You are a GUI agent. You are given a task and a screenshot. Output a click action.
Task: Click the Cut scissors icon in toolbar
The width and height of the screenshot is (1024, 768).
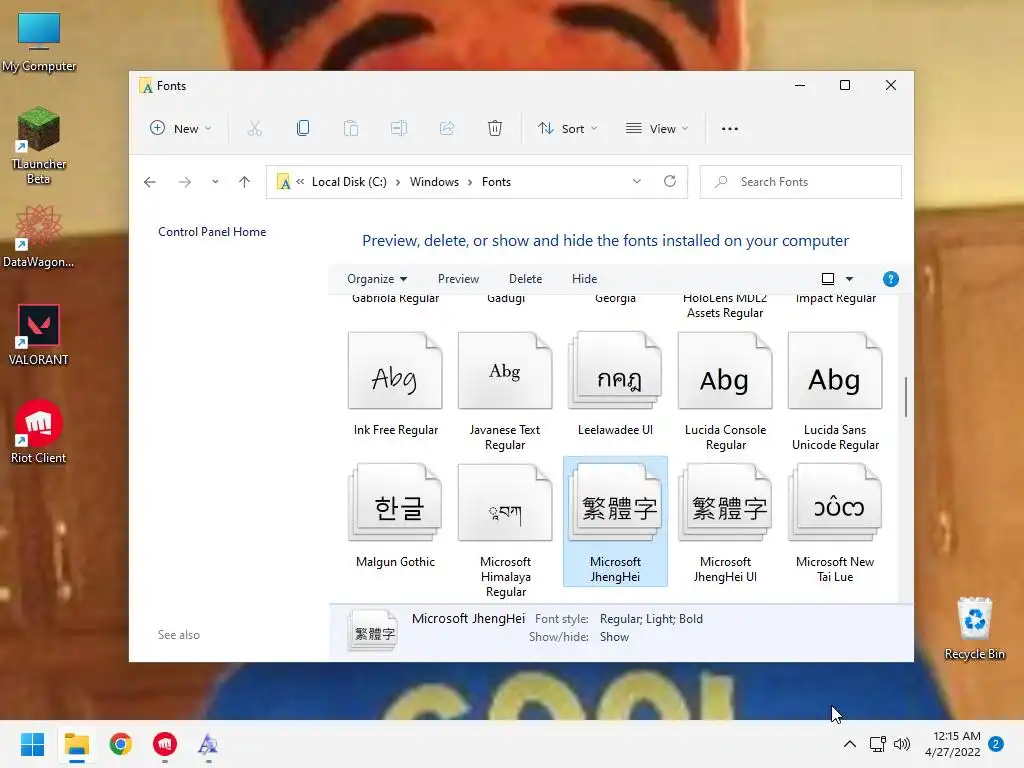255,129
